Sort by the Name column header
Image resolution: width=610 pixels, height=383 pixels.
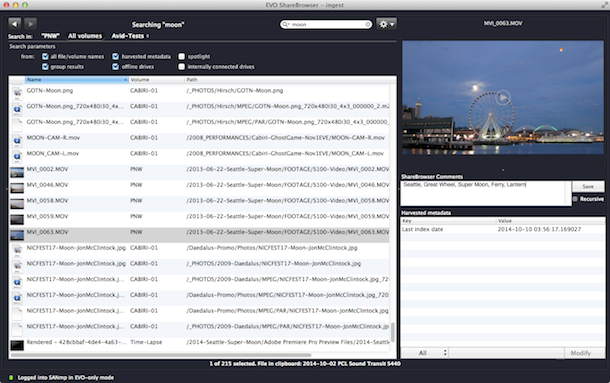coord(77,79)
